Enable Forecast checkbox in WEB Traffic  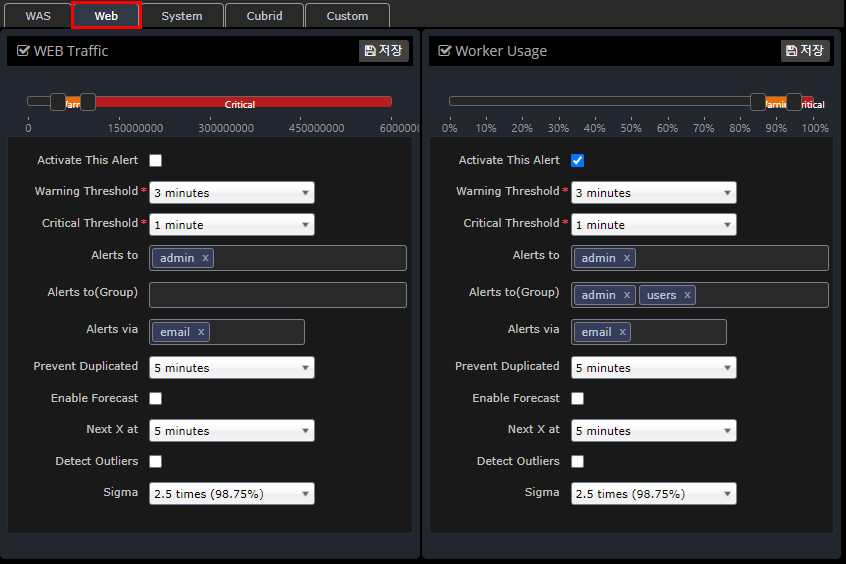click(155, 398)
